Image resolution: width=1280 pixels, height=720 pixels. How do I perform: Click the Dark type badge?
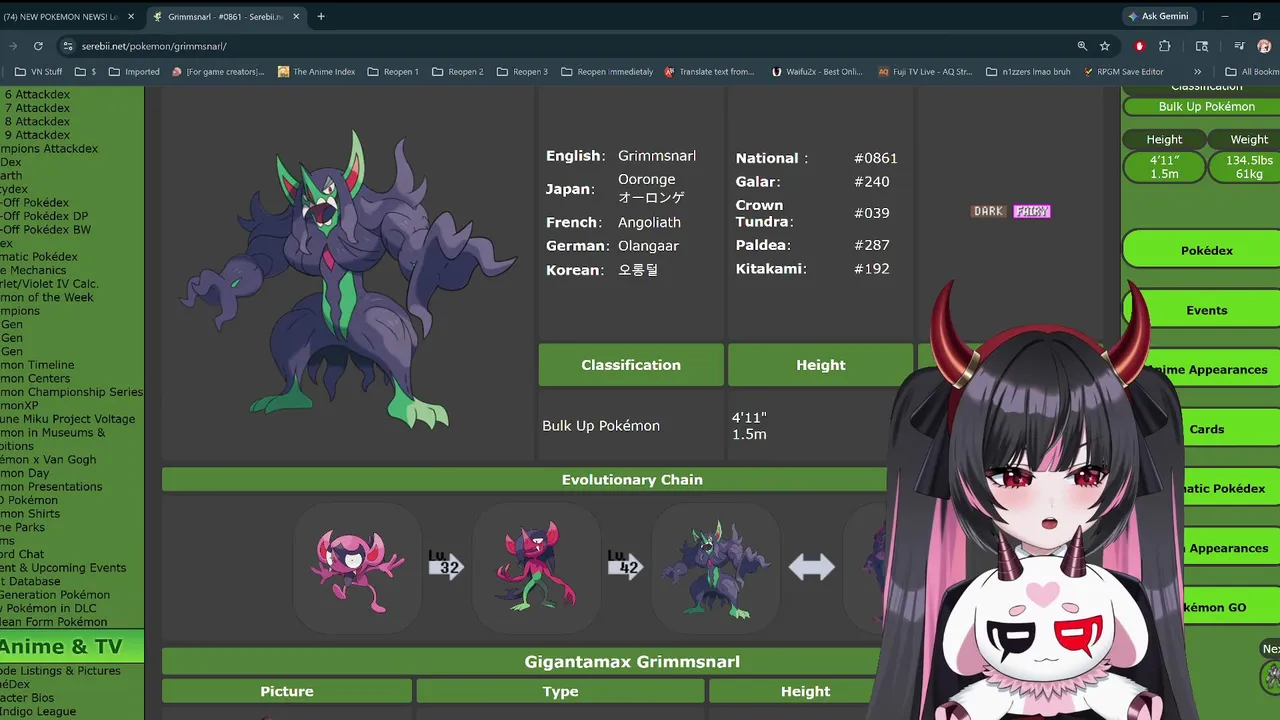click(988, 211)
